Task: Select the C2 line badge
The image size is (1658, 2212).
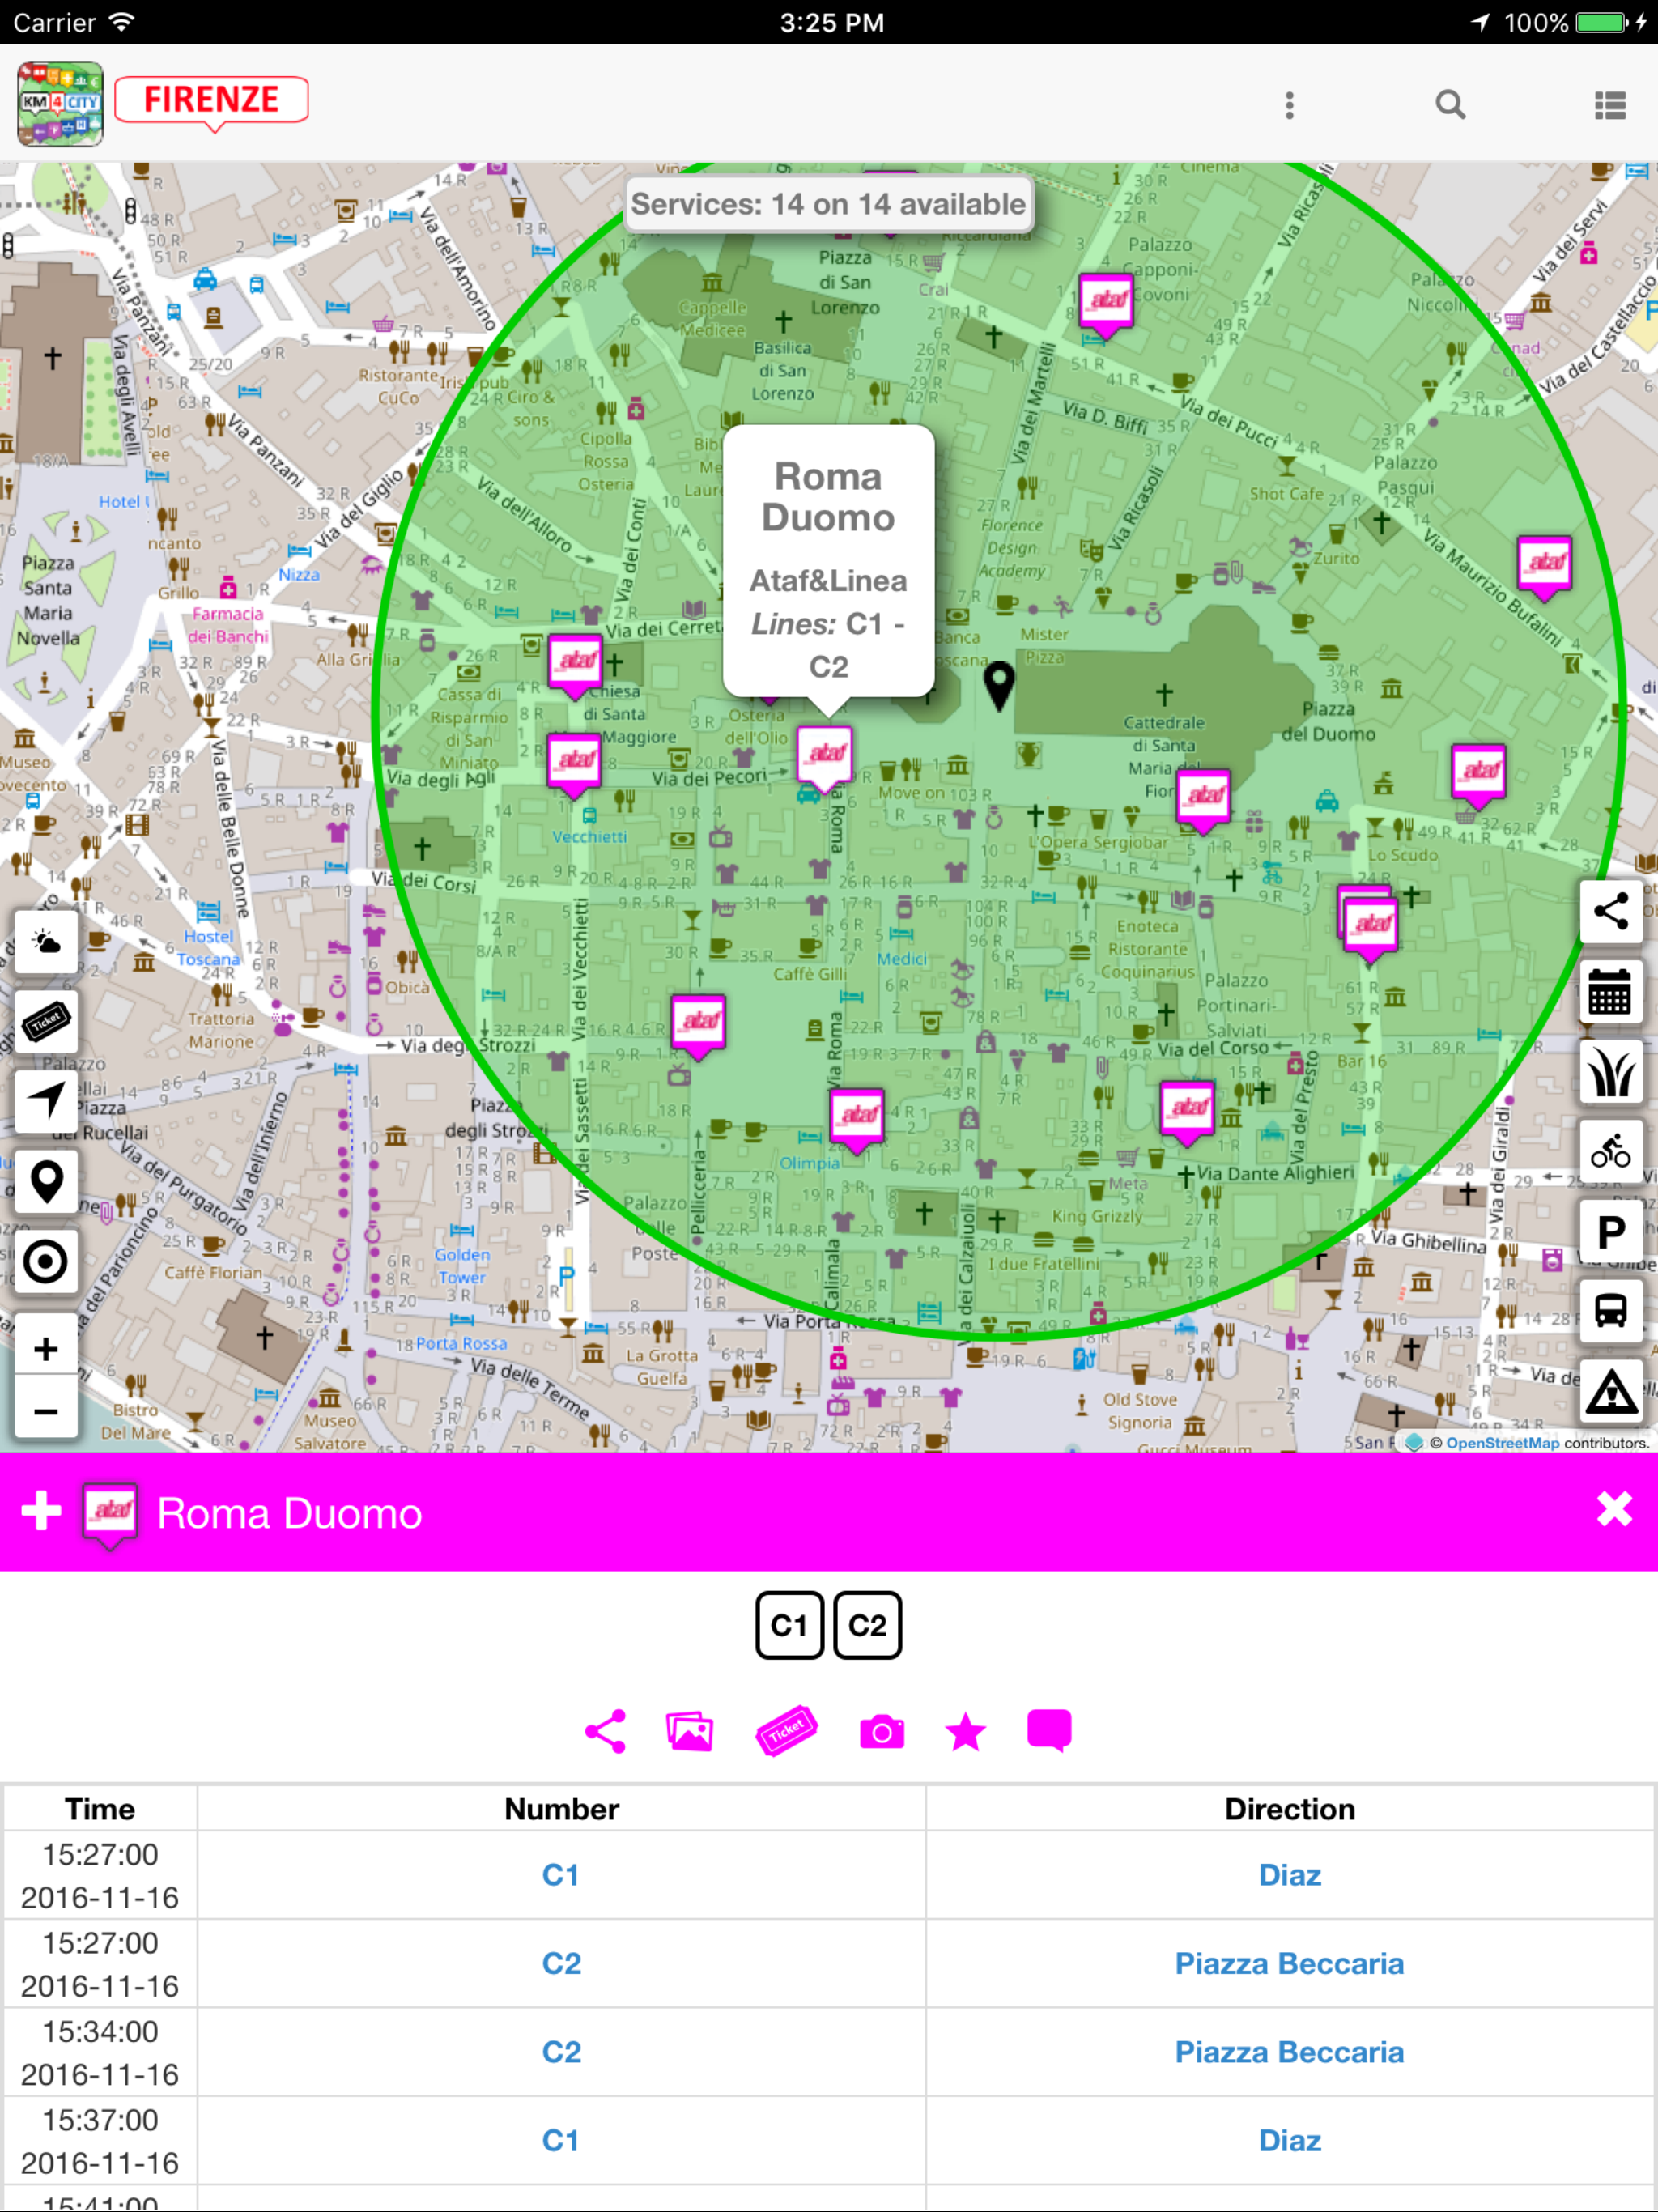Action: point(867,1625)
